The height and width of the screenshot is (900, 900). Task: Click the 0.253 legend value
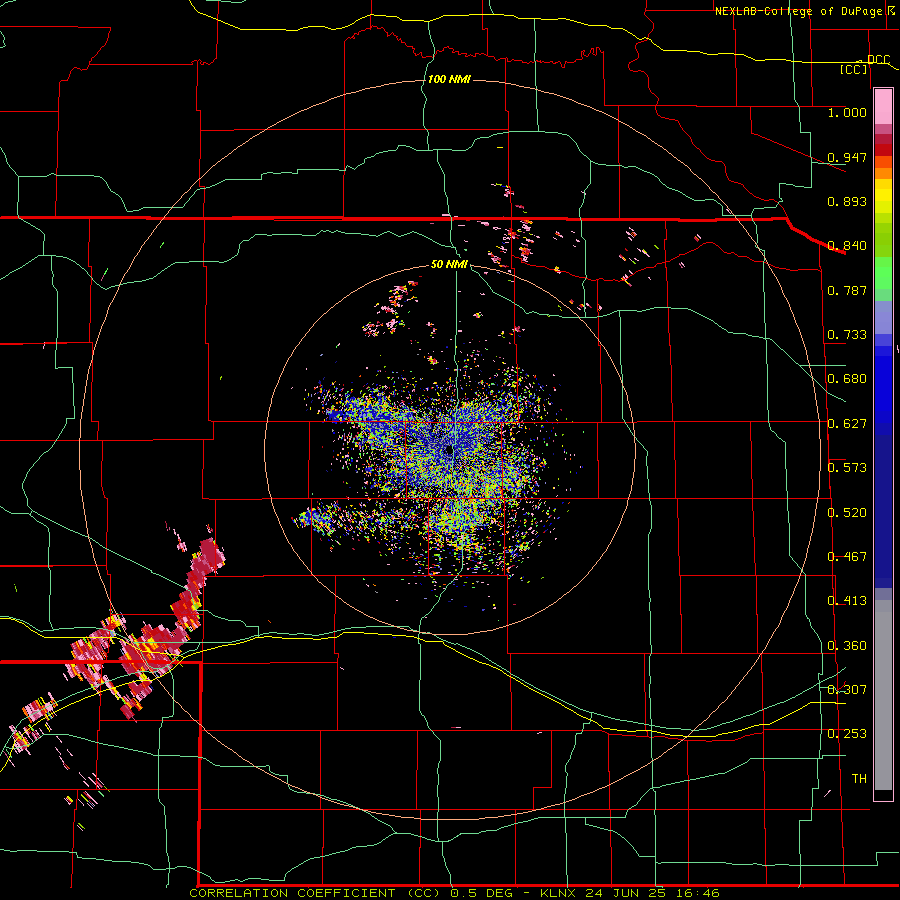[847, 734]
